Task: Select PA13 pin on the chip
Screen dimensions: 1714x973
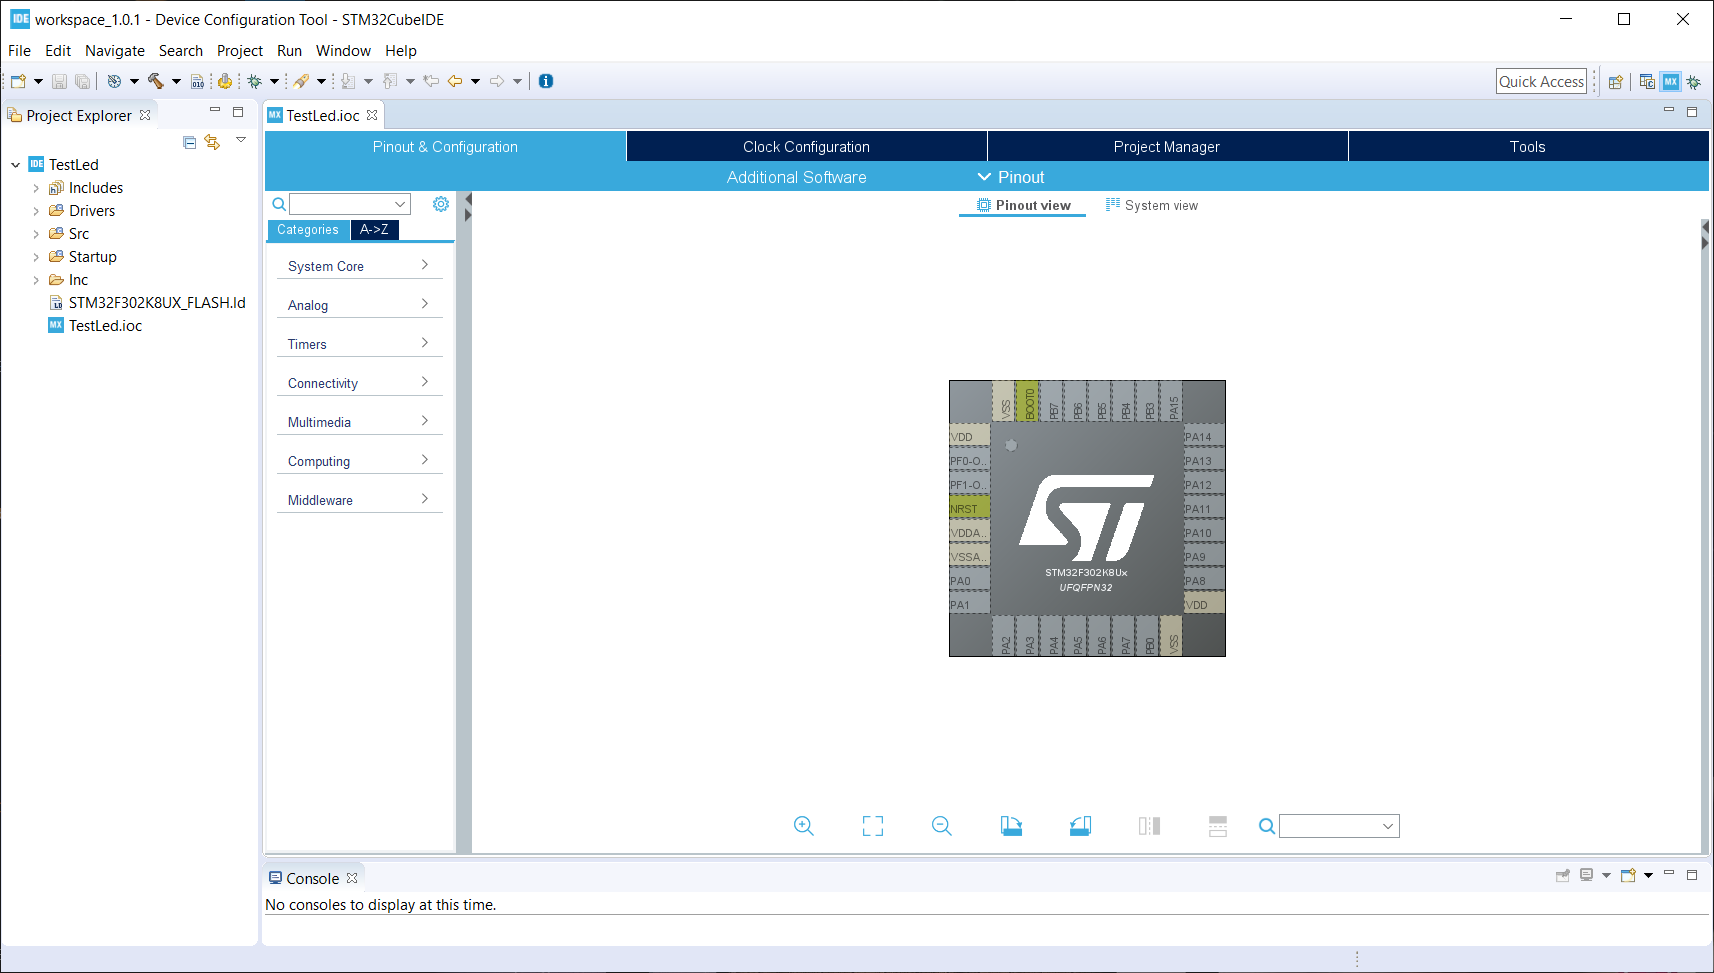Action: click(x=1204, y=461)
